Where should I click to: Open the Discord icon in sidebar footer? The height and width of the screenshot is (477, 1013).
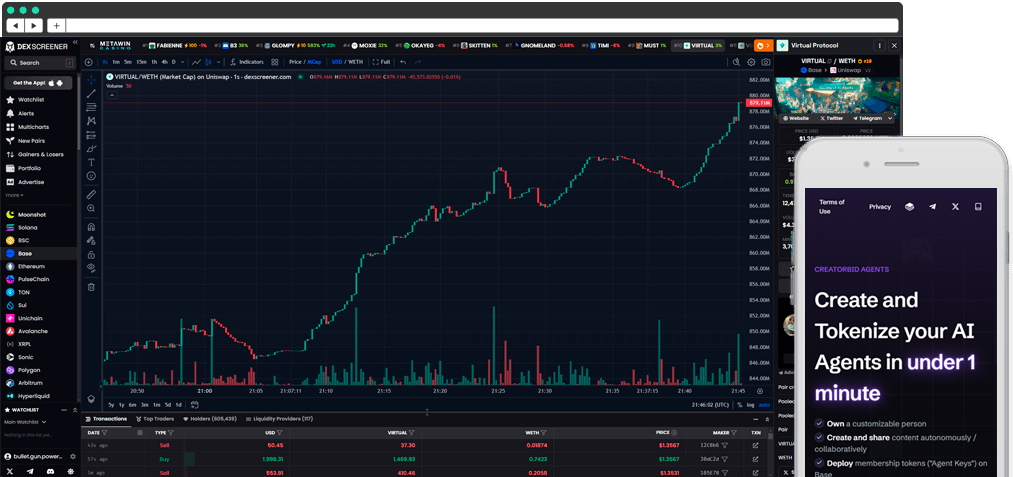click(50, 472)
